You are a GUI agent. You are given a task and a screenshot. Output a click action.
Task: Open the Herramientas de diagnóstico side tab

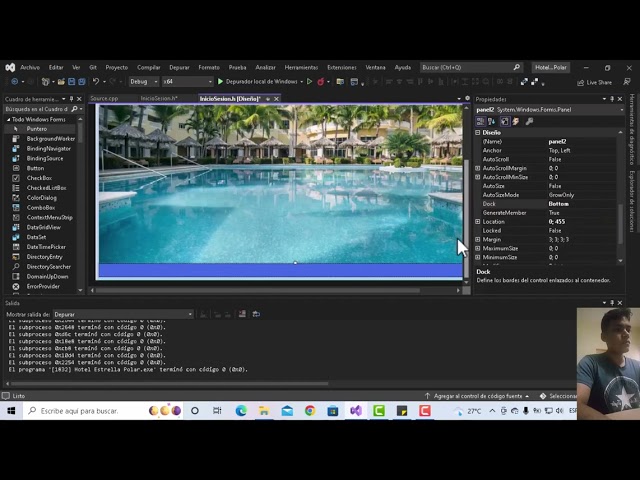632,130
